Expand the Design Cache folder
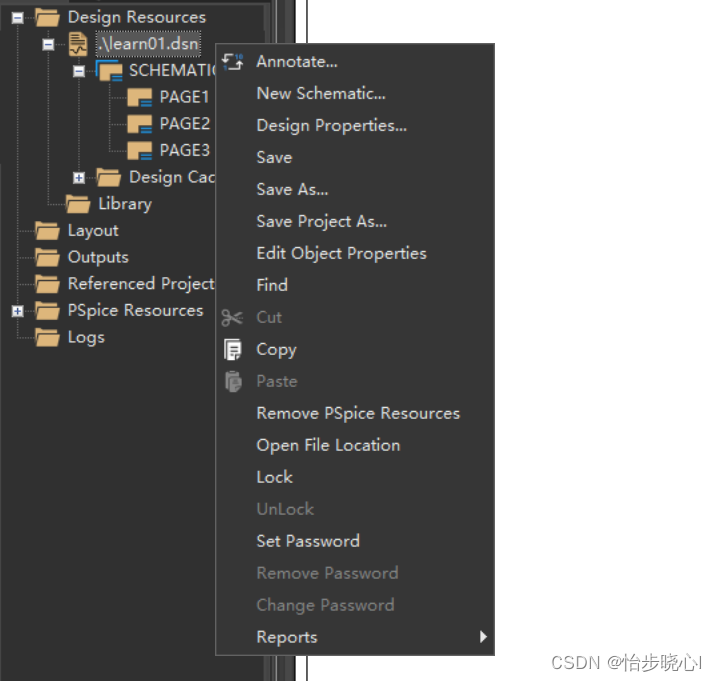Screen dimensions: 717x681 [79, 178]
